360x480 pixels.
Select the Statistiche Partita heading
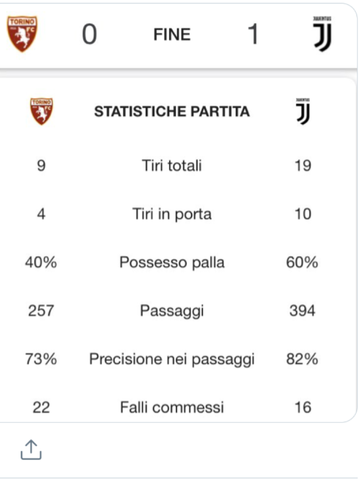(x=172, y=111)
